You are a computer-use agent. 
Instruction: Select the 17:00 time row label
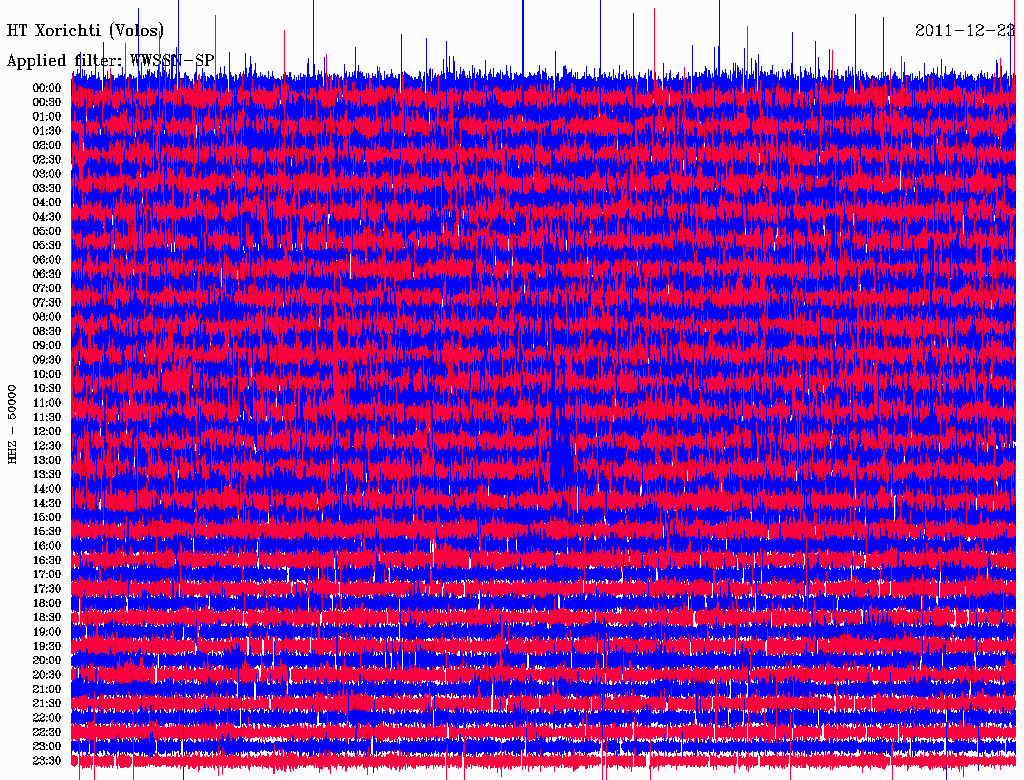[x=47, y=575]
